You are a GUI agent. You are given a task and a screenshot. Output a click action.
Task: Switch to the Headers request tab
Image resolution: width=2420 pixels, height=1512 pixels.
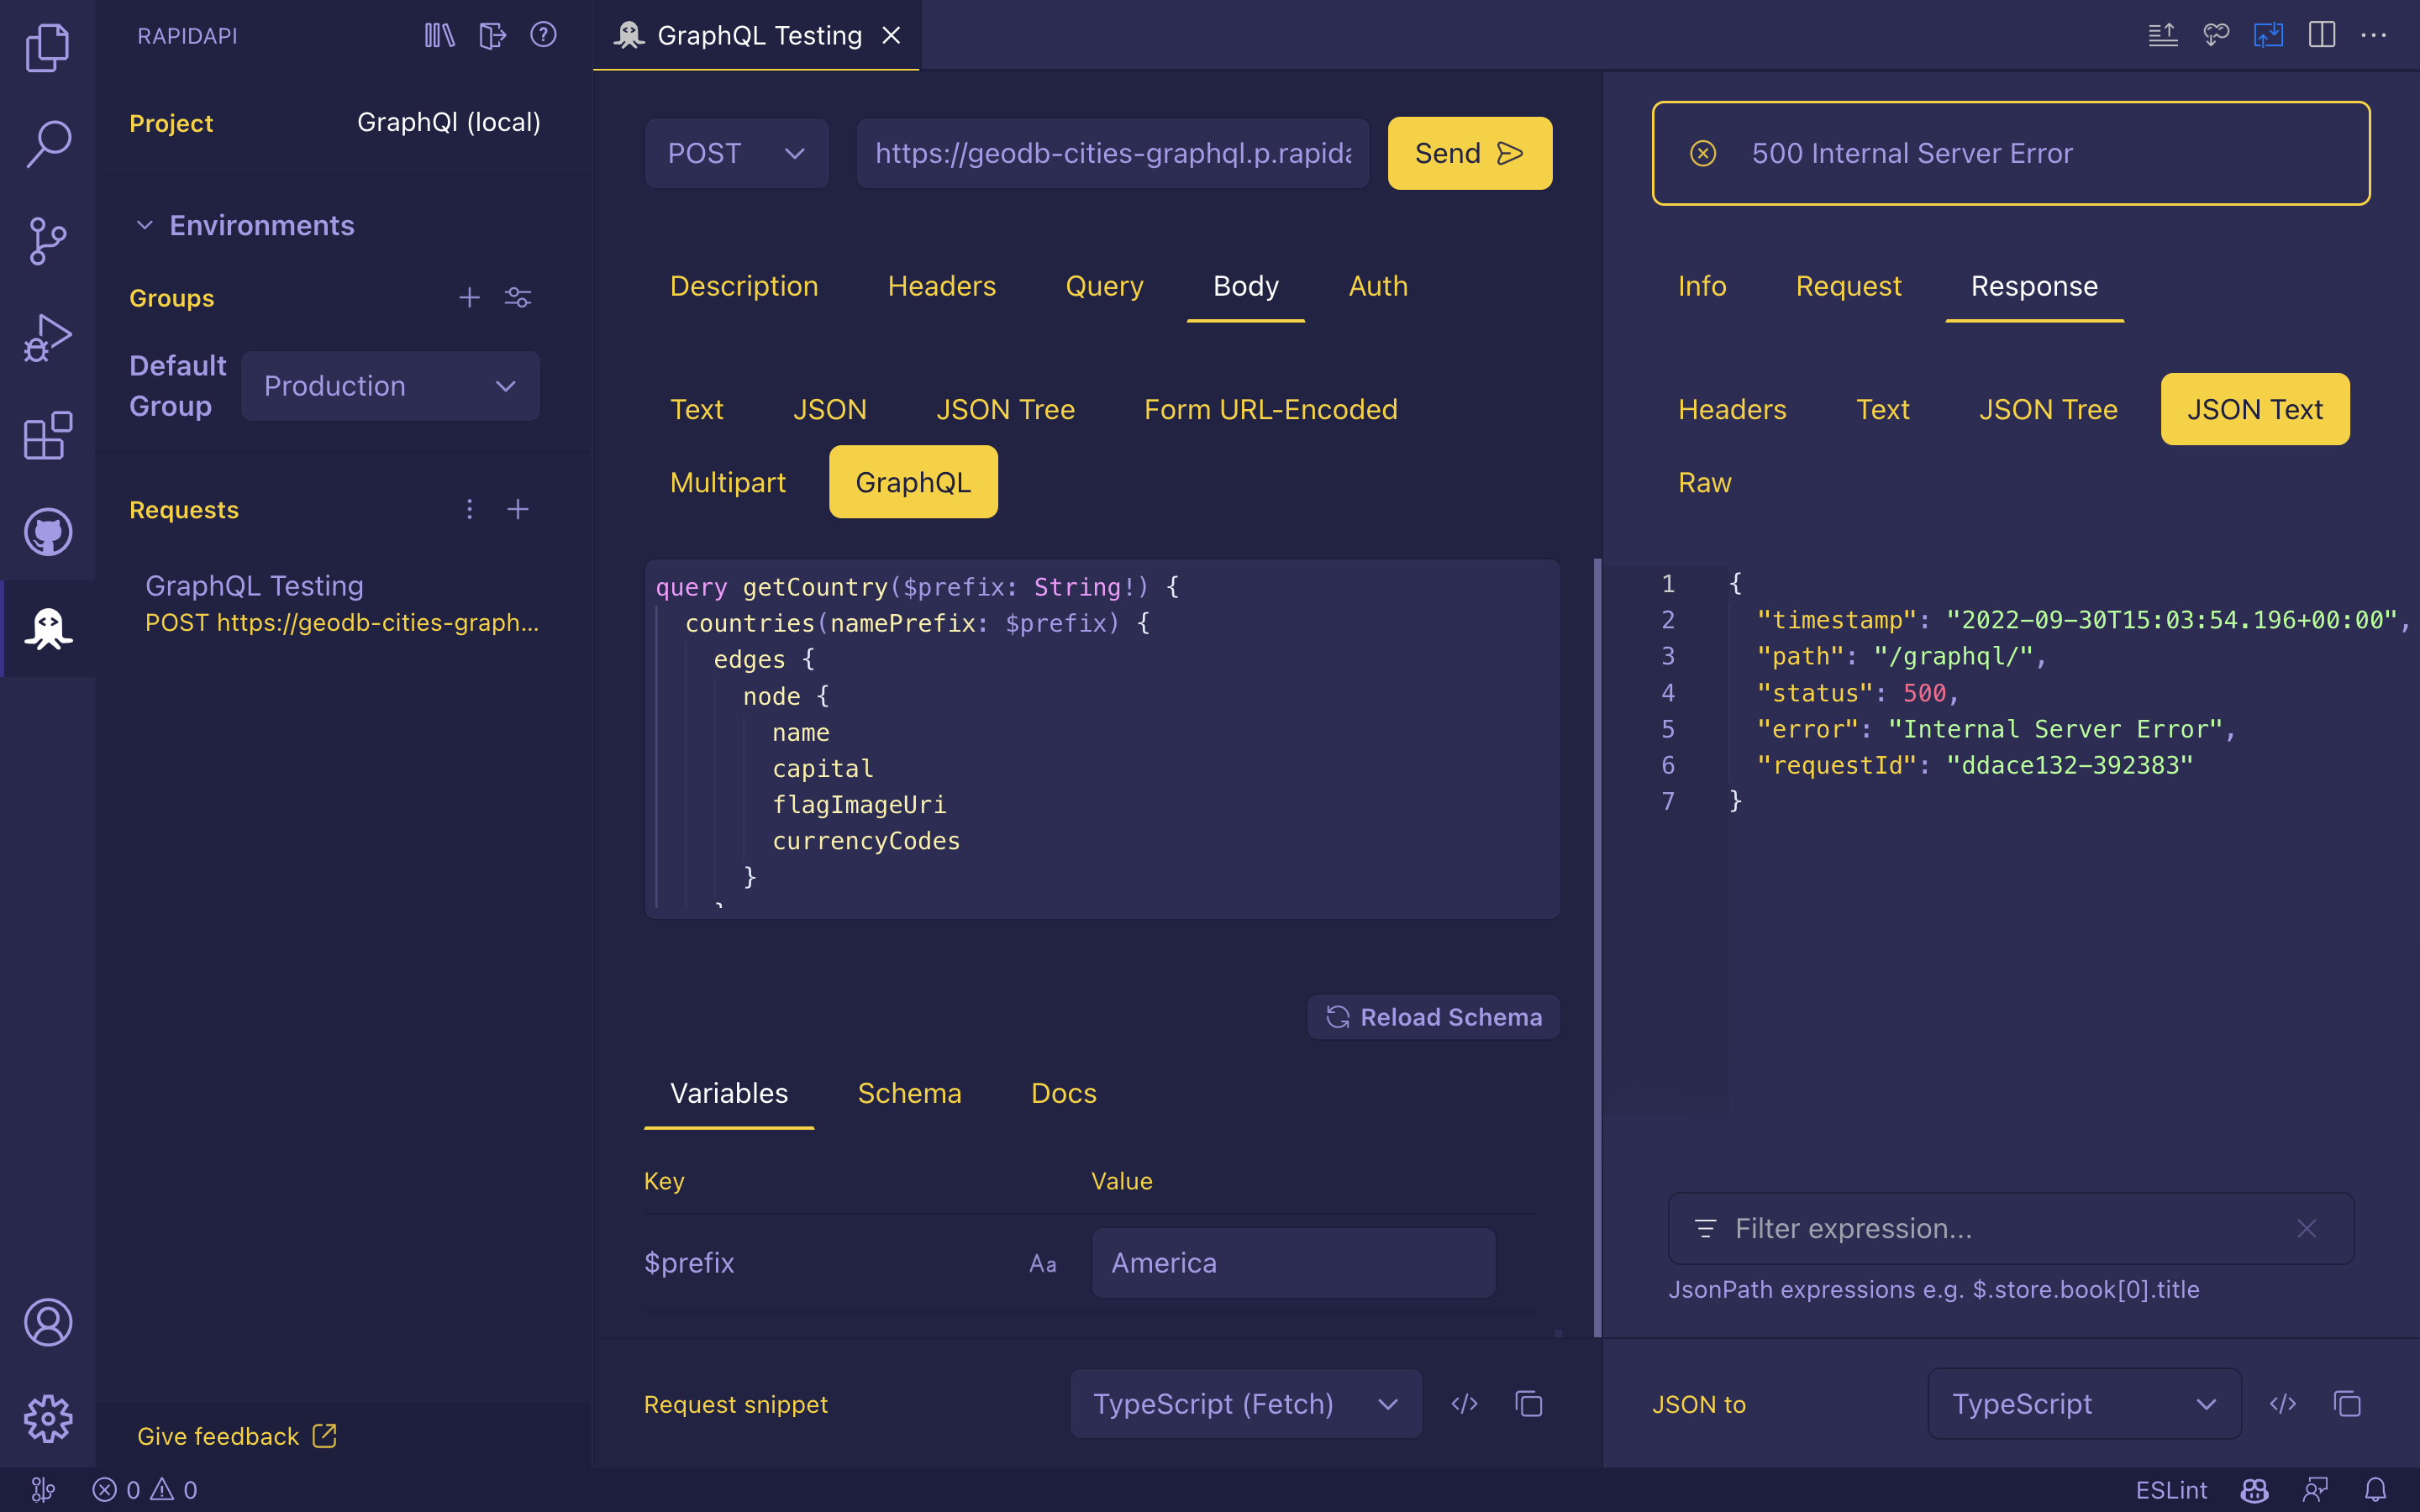tap(941, 286)
